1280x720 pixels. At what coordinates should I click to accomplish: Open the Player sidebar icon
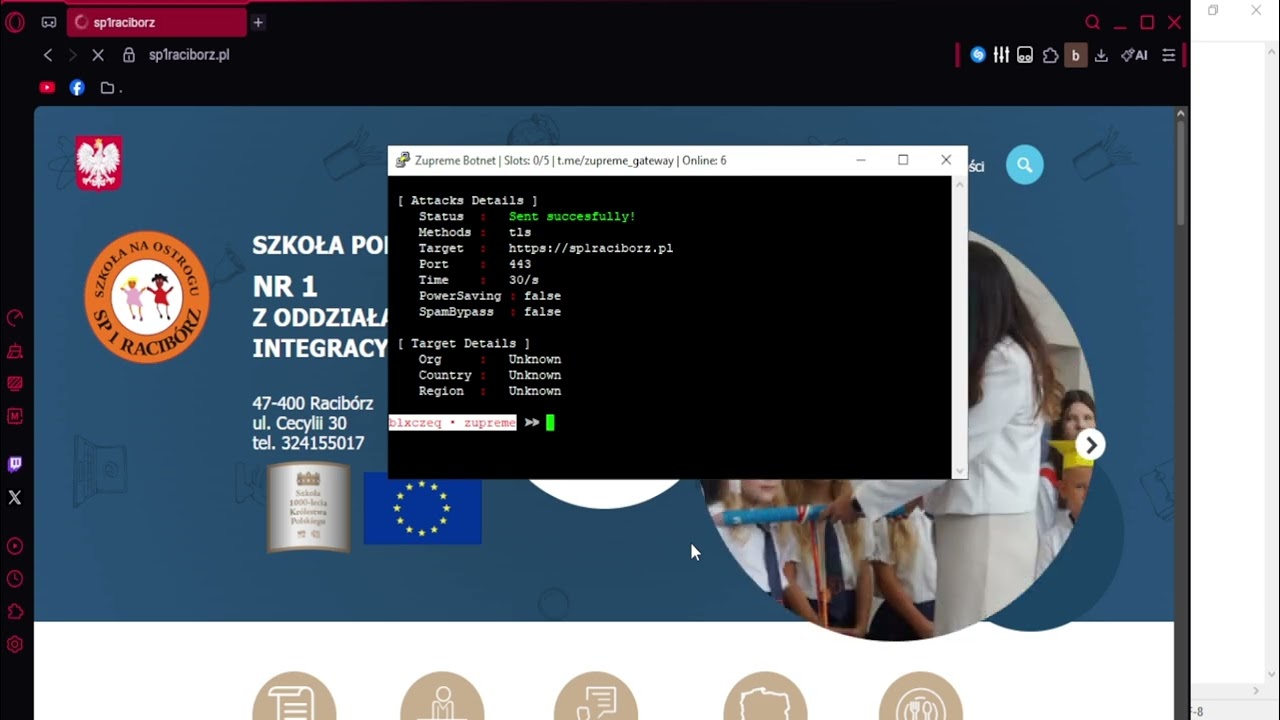15,546
